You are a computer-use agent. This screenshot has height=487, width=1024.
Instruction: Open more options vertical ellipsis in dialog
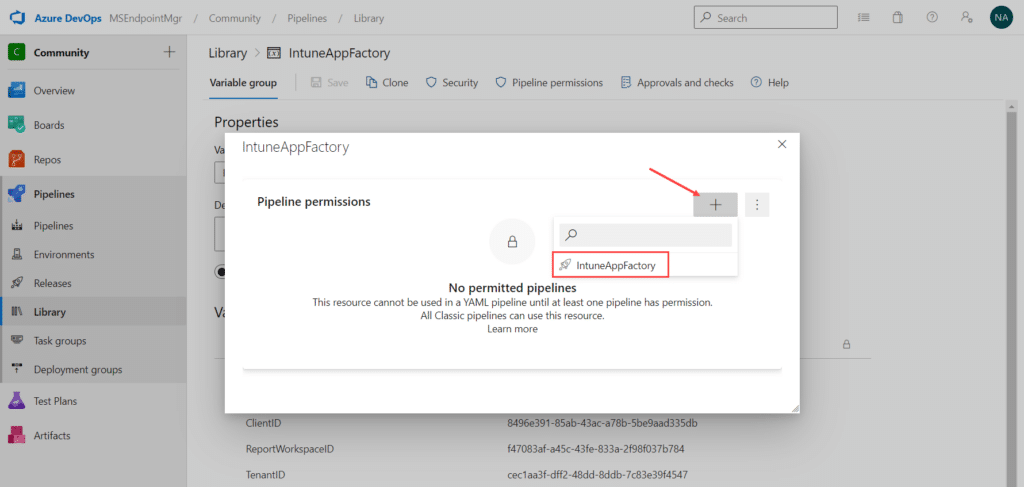pyautogui.click(x=757, y=205)
